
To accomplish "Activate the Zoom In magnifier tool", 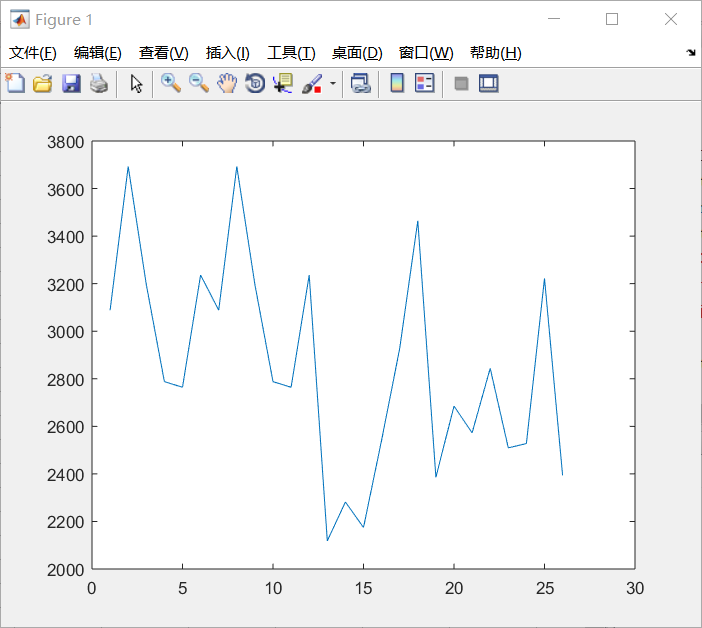I will 171,83.
